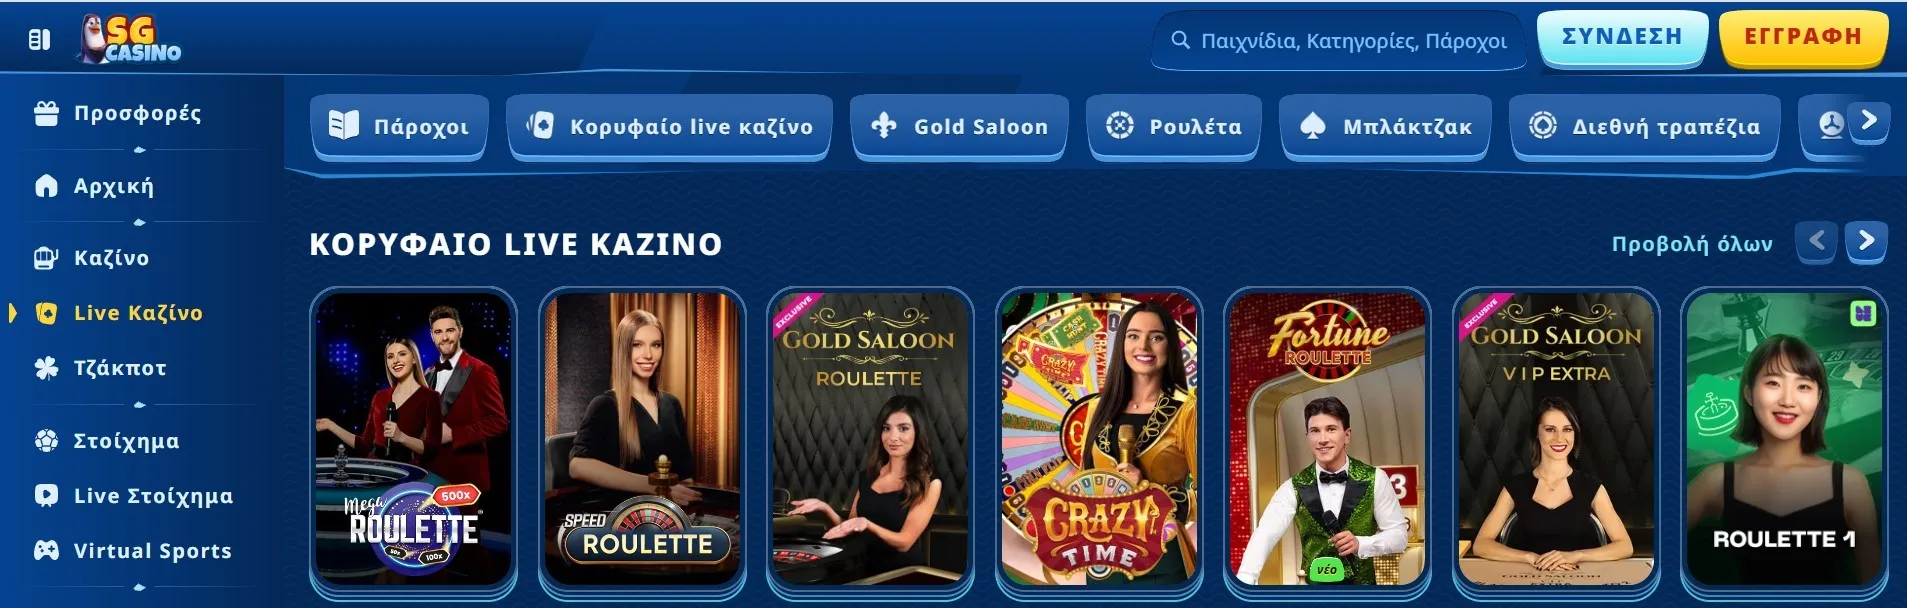
Task: Focus the games search field
Action: [x=1339, y=41]
